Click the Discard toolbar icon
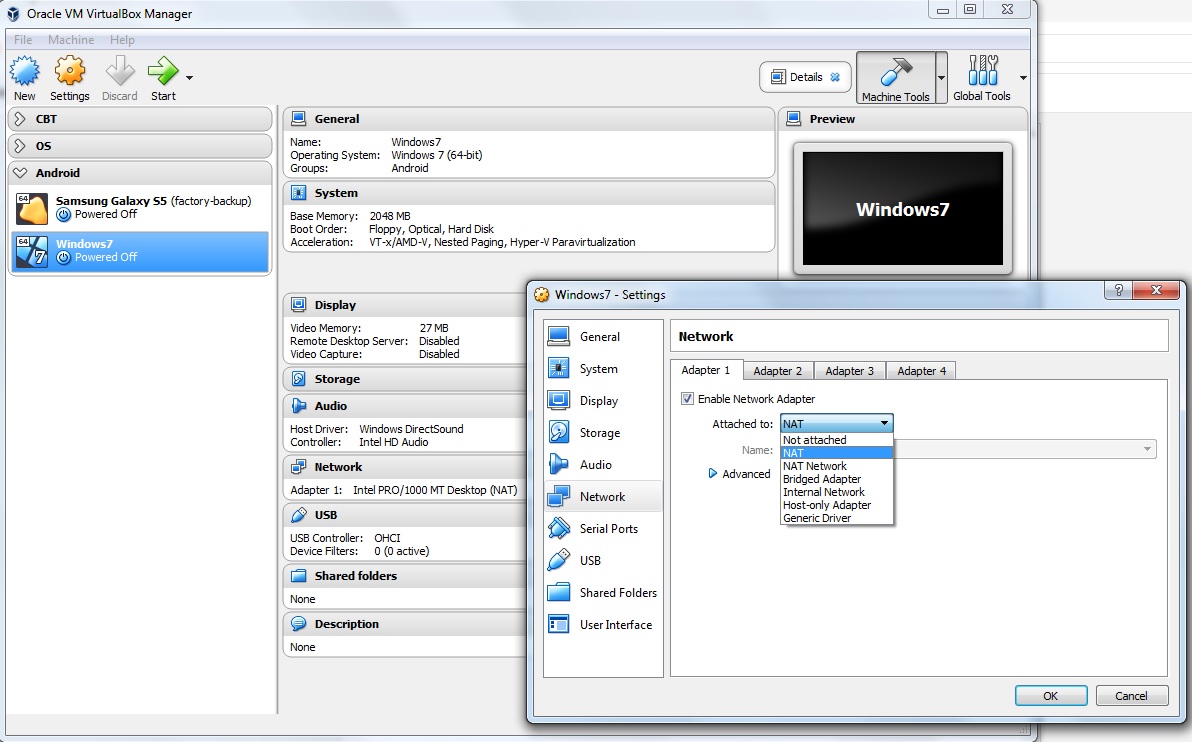 (x=120, y=71)
